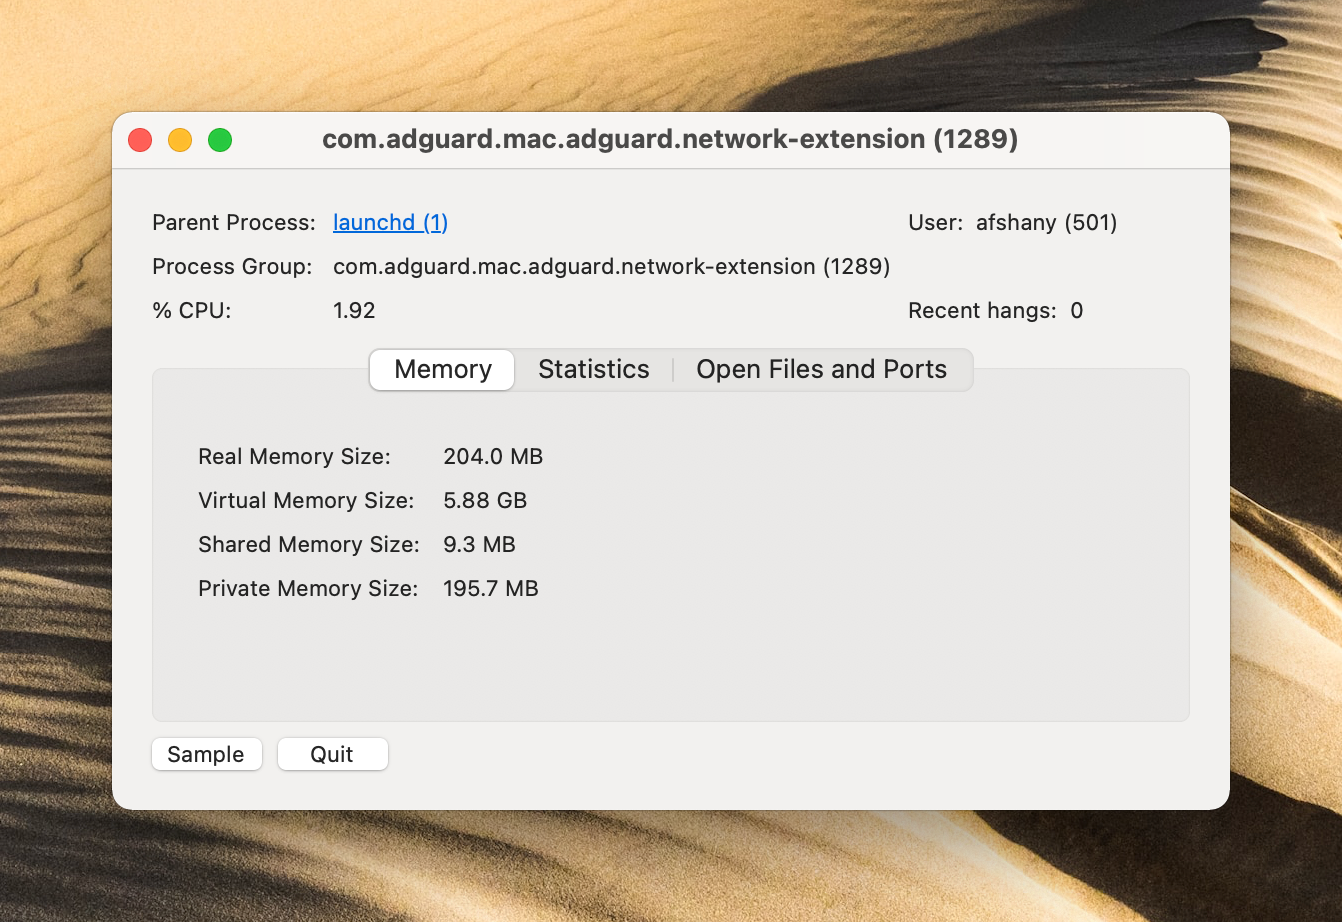Click the yellow minimize traffic light
The image size is (1342, 922).
click(x=180, y=140)
